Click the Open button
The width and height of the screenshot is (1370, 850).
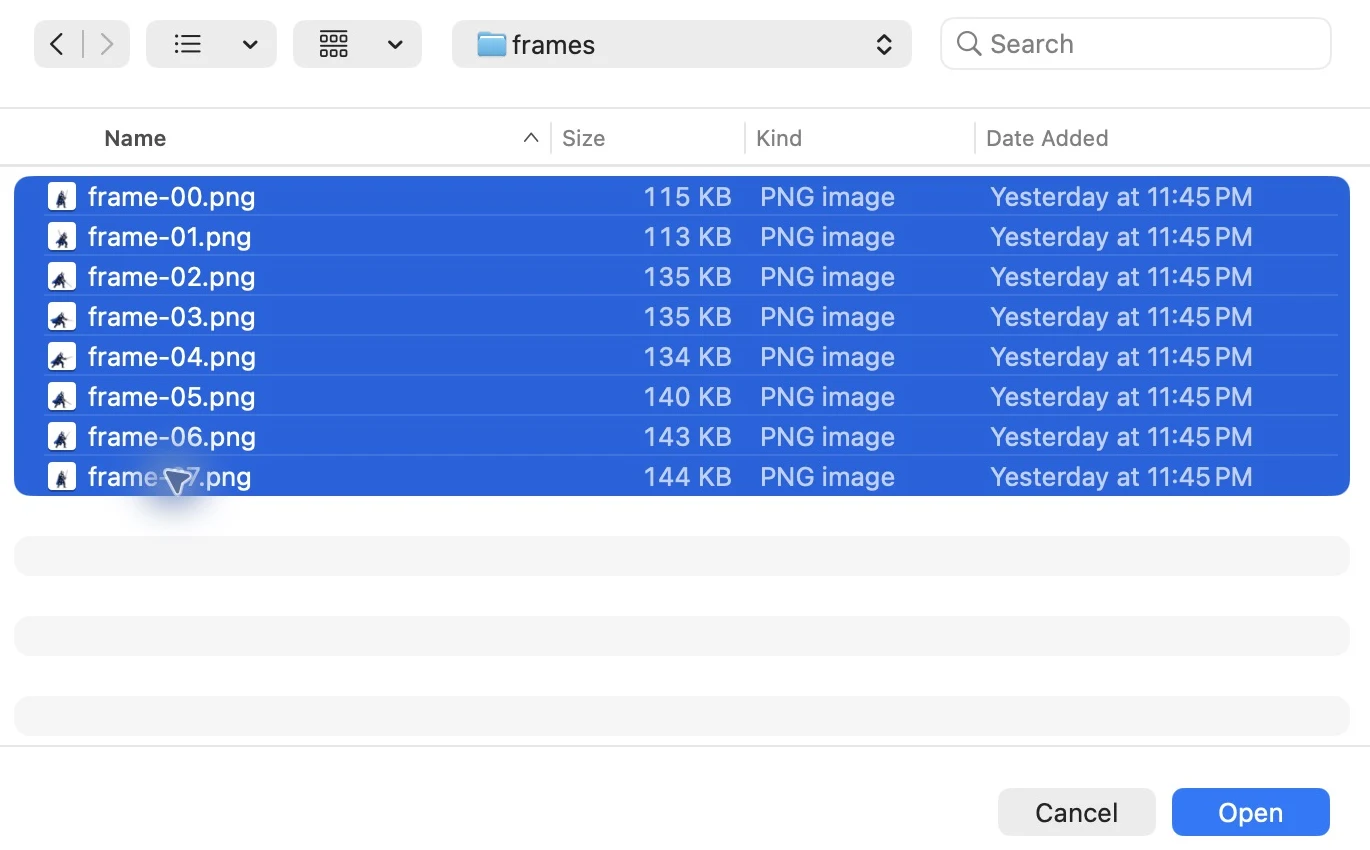click(1251, 812)
